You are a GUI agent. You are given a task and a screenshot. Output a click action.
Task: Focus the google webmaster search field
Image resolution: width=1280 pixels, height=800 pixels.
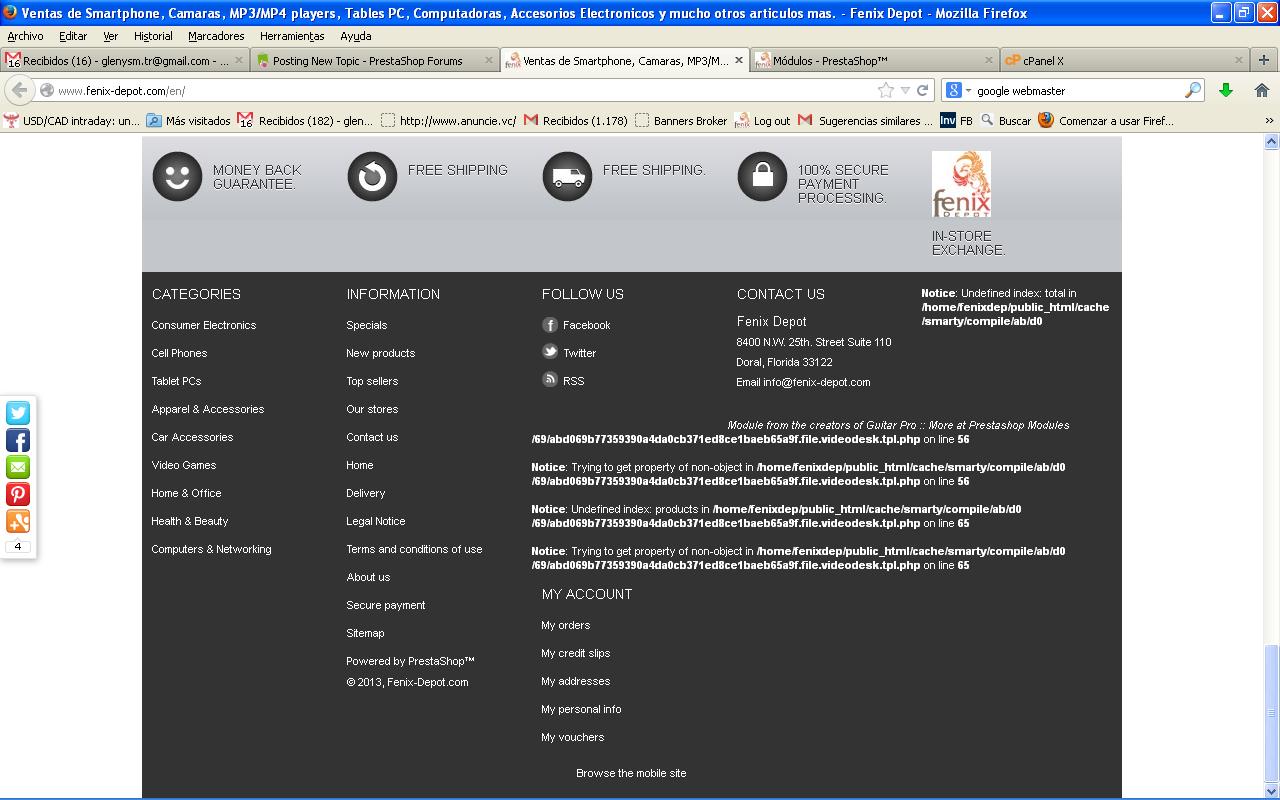[x=1078, y=90]
